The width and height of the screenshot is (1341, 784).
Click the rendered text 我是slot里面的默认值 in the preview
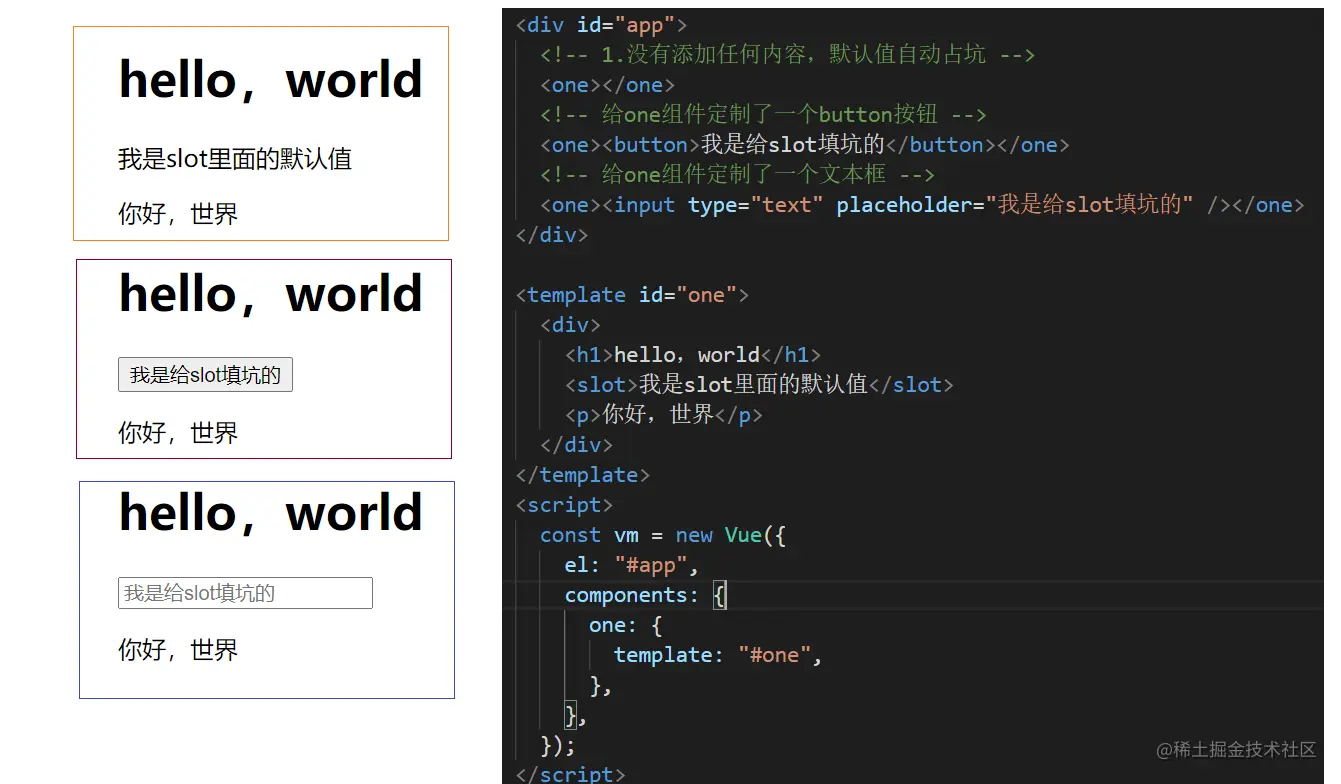coord(235,159)
